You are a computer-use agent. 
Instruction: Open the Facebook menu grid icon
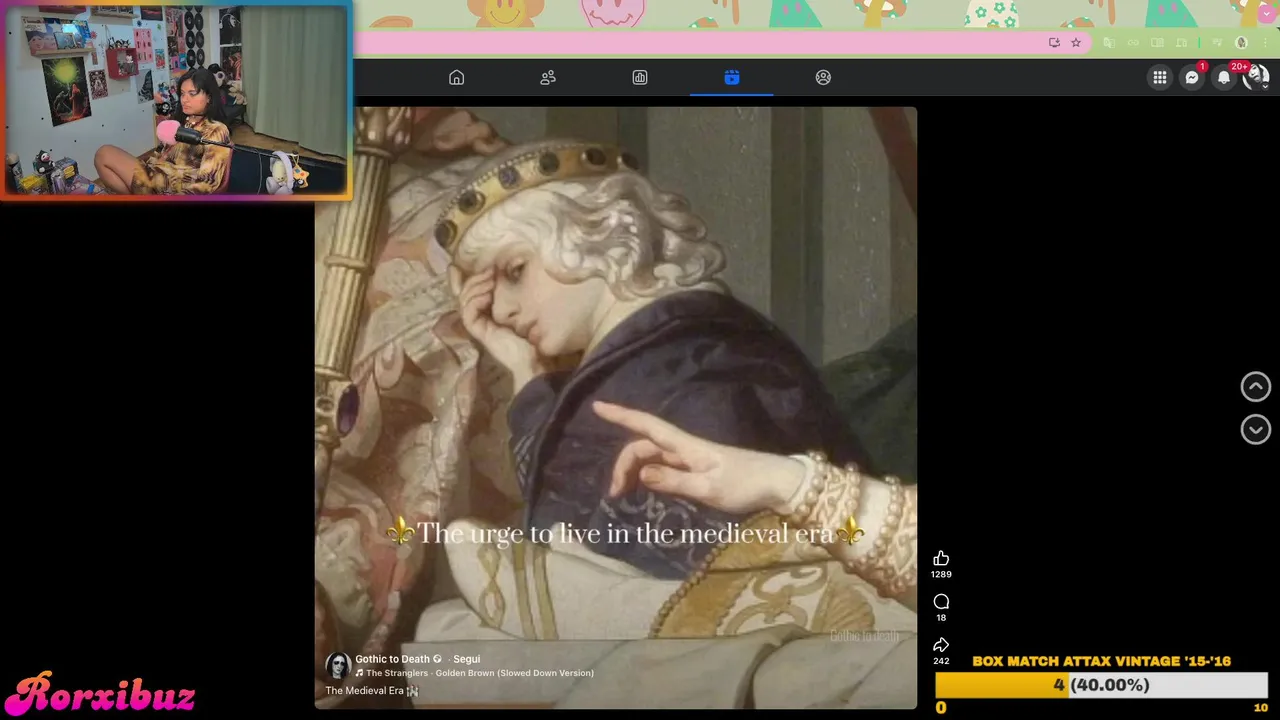tap(1160, 77)
